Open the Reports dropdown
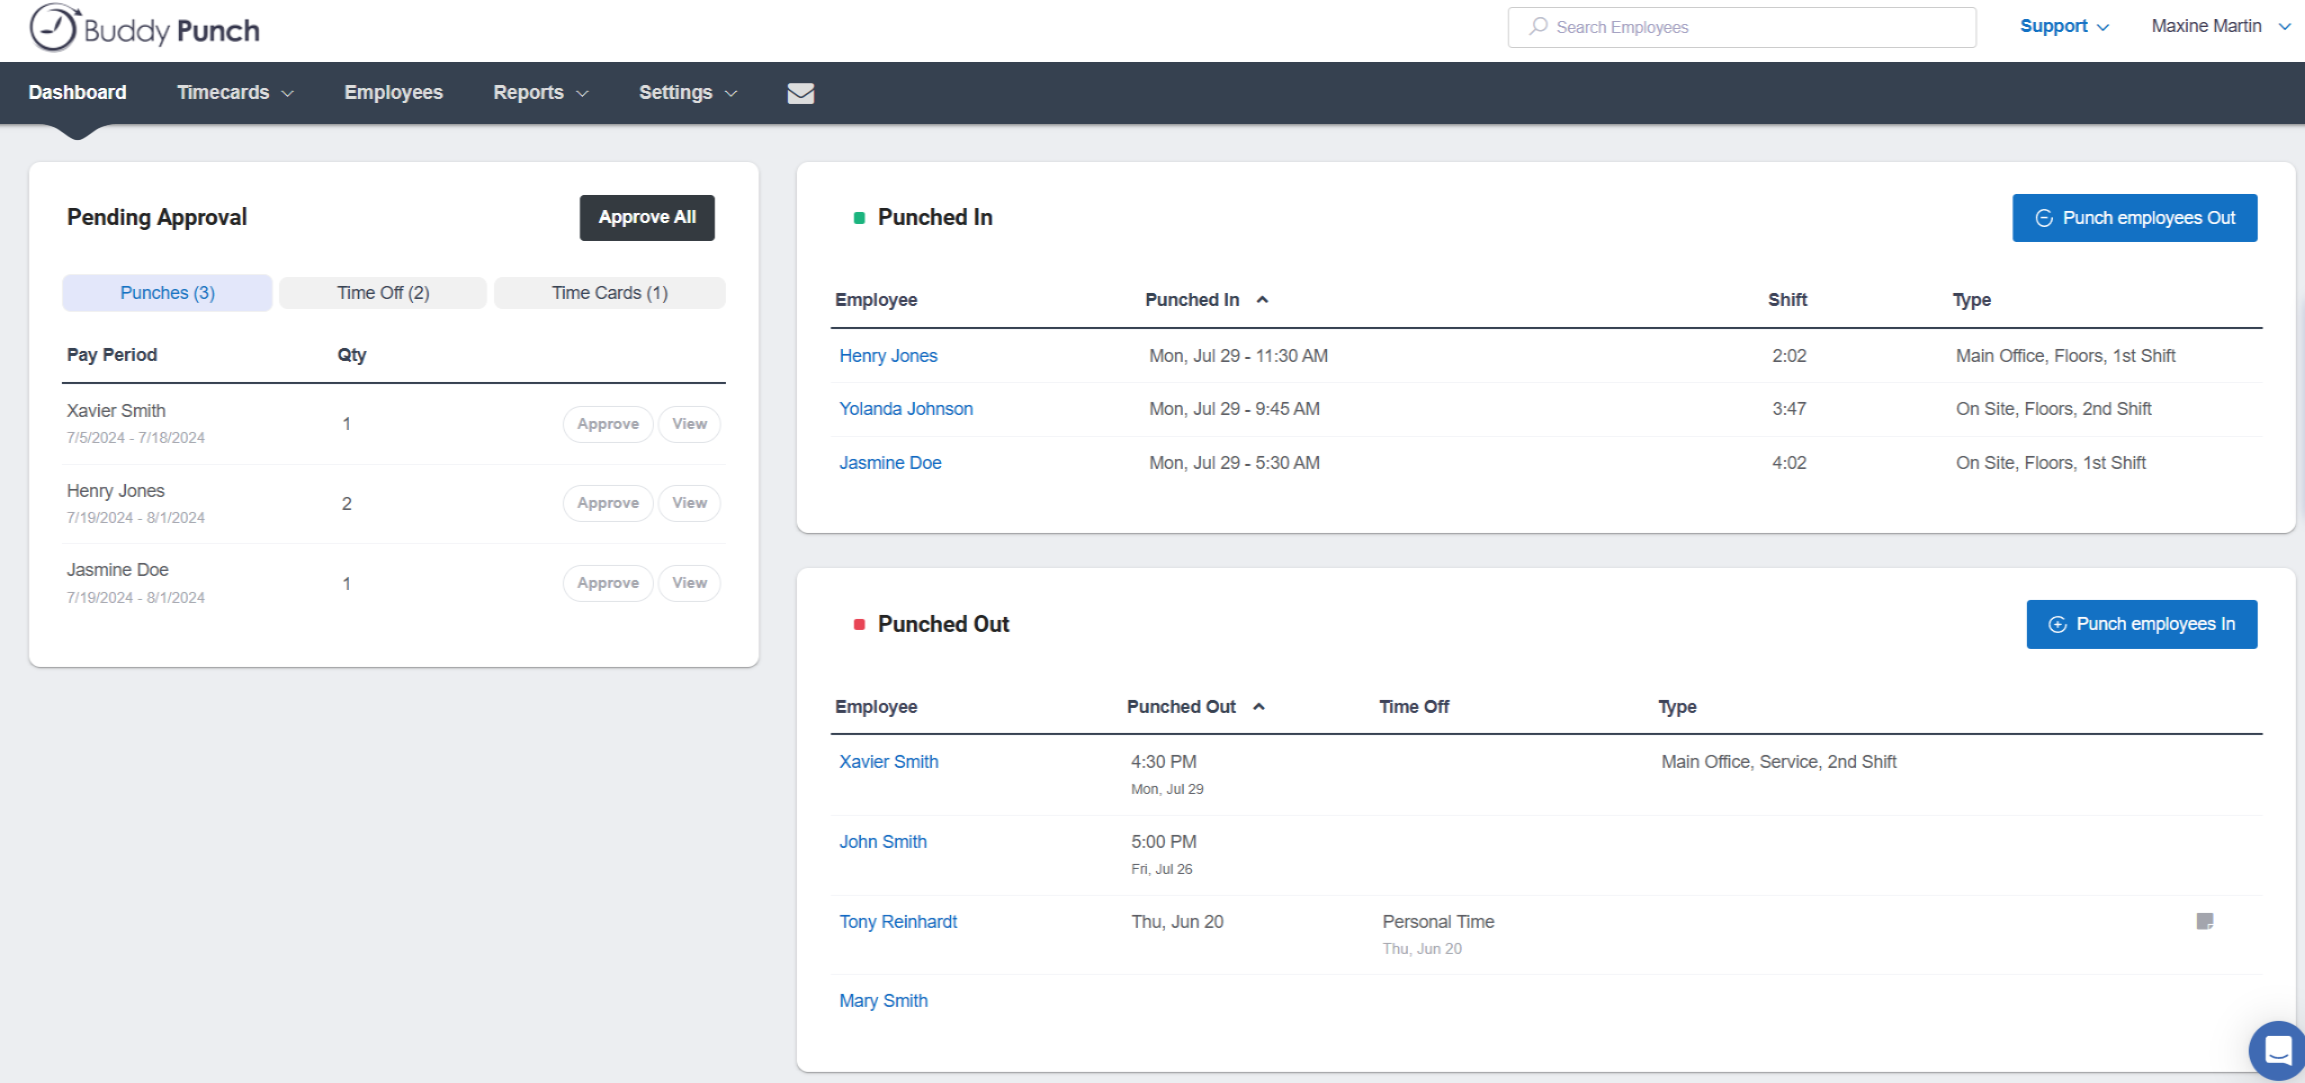 [x=540, y=93]
